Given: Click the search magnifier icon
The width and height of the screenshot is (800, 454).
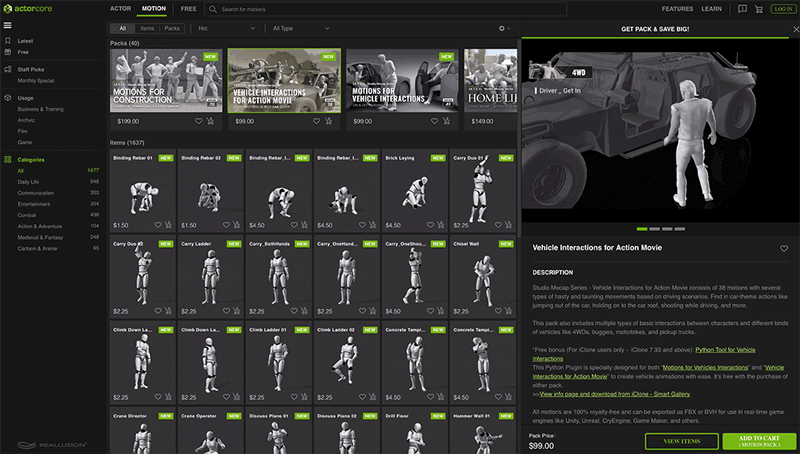Looking at the screenshot, I should click(x=213, y=9).
